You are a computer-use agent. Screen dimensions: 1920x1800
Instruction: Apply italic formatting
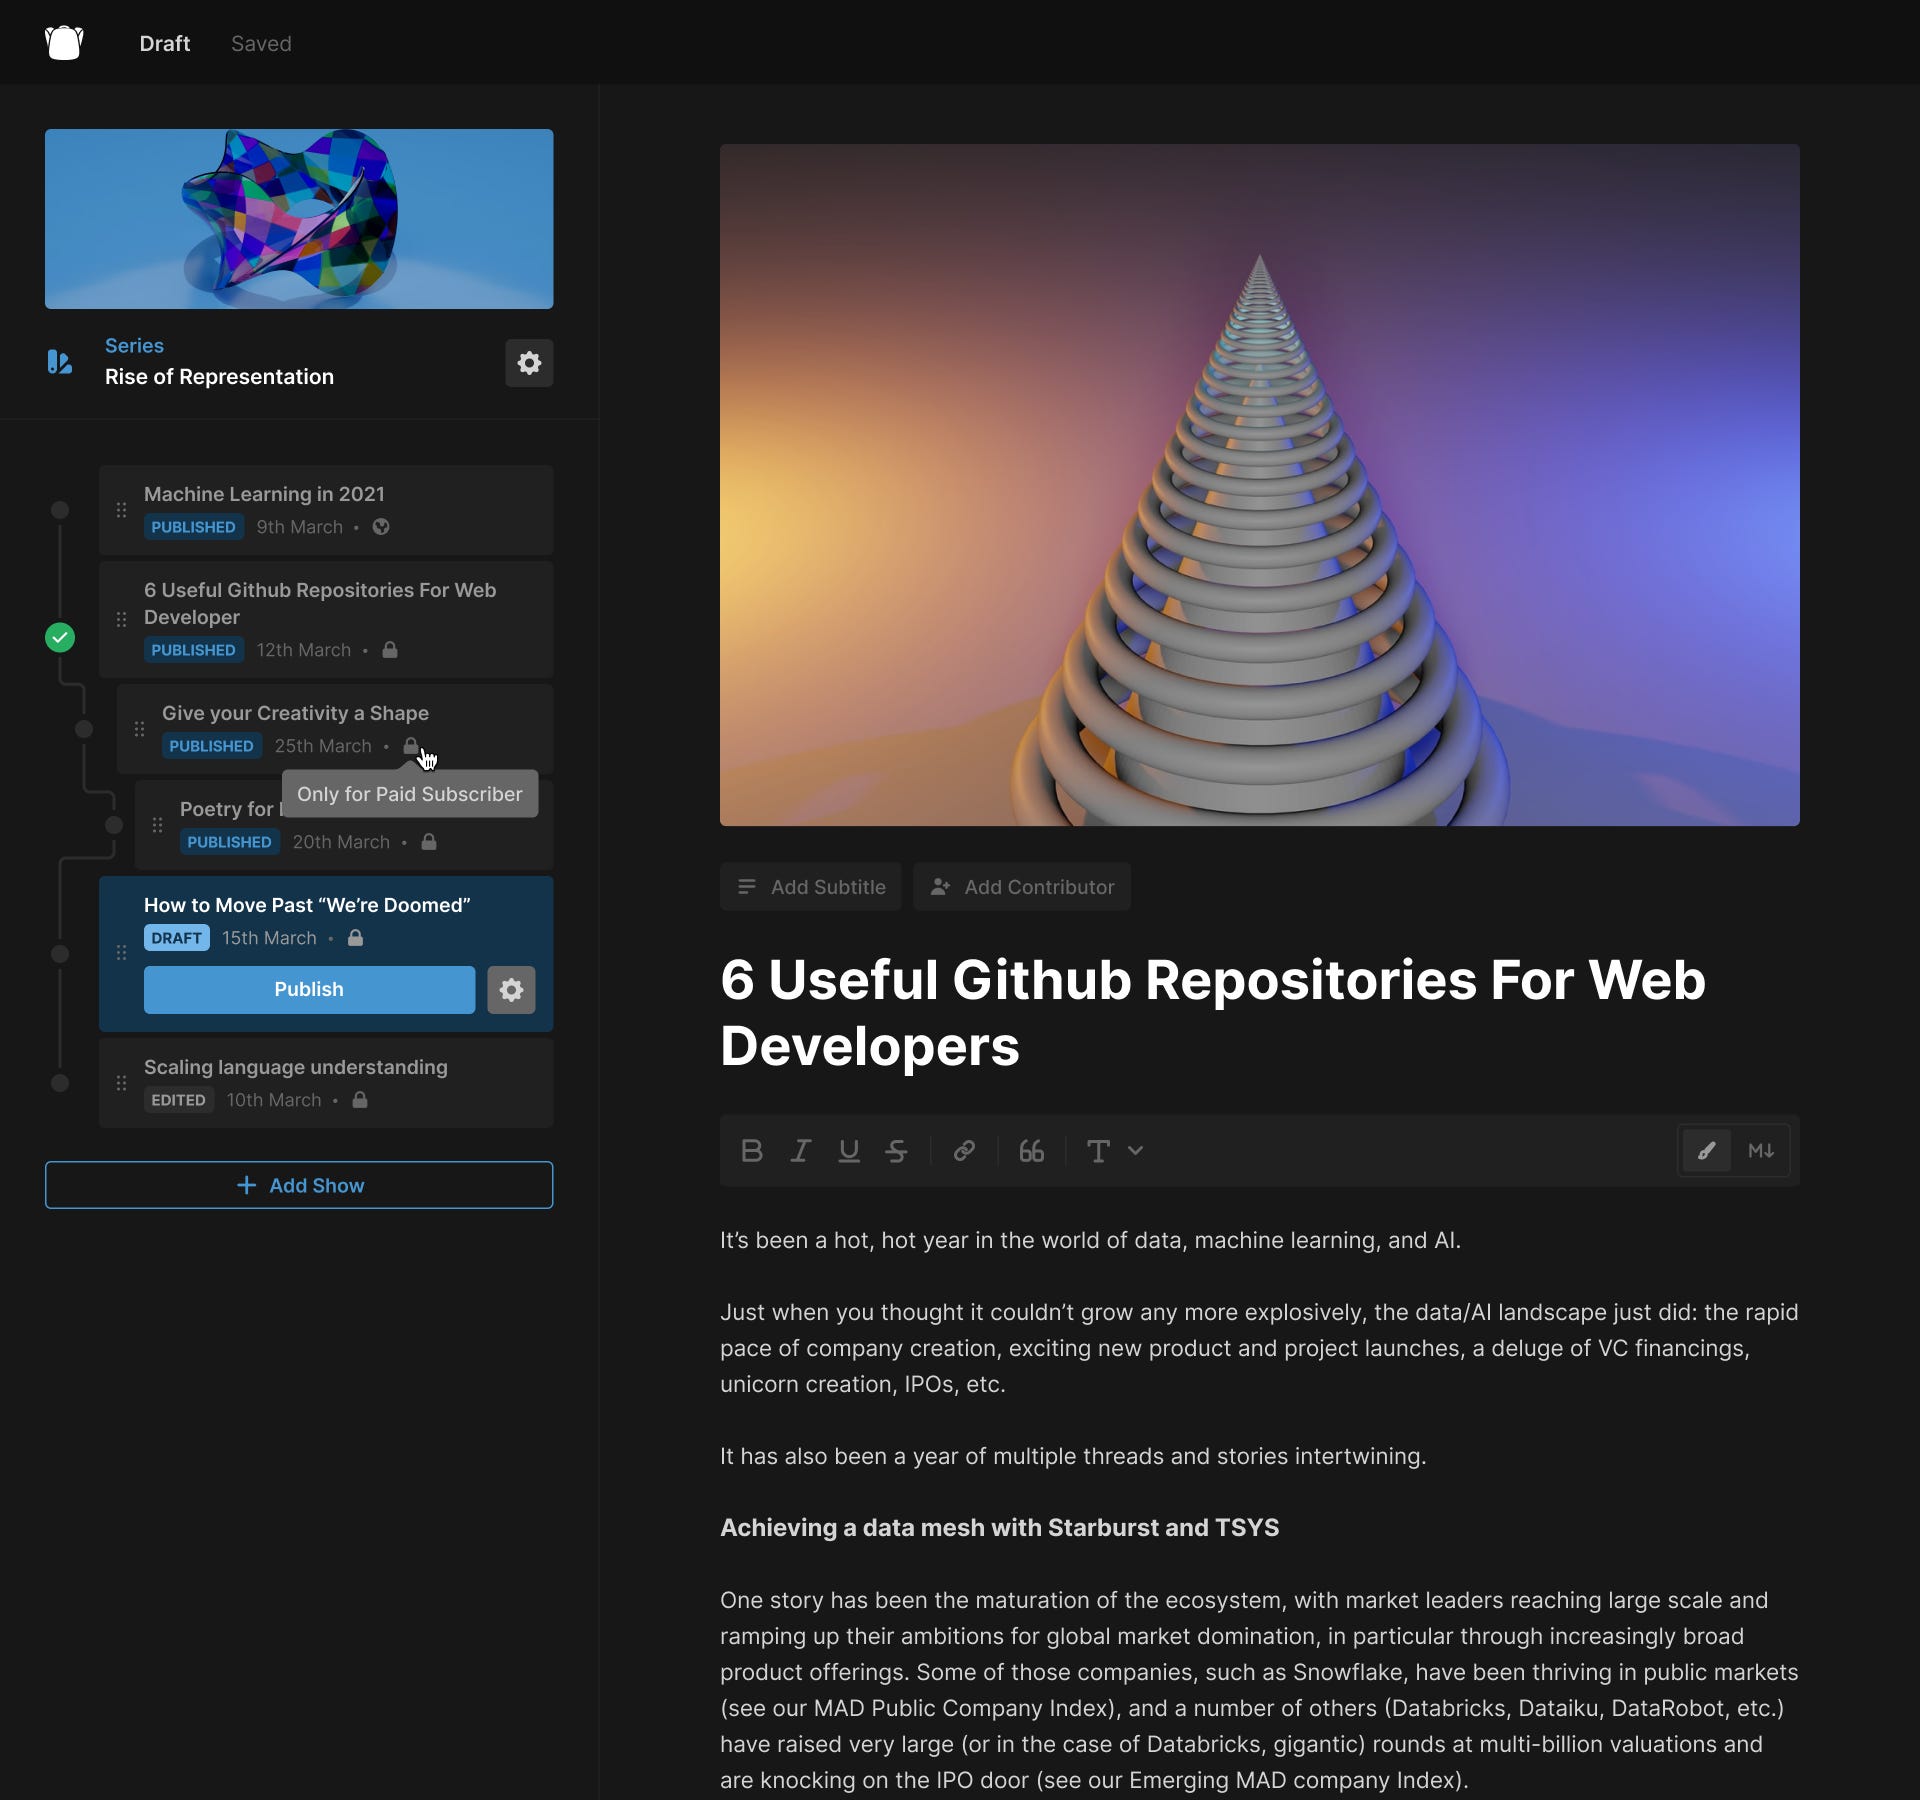pos(800,1151)
